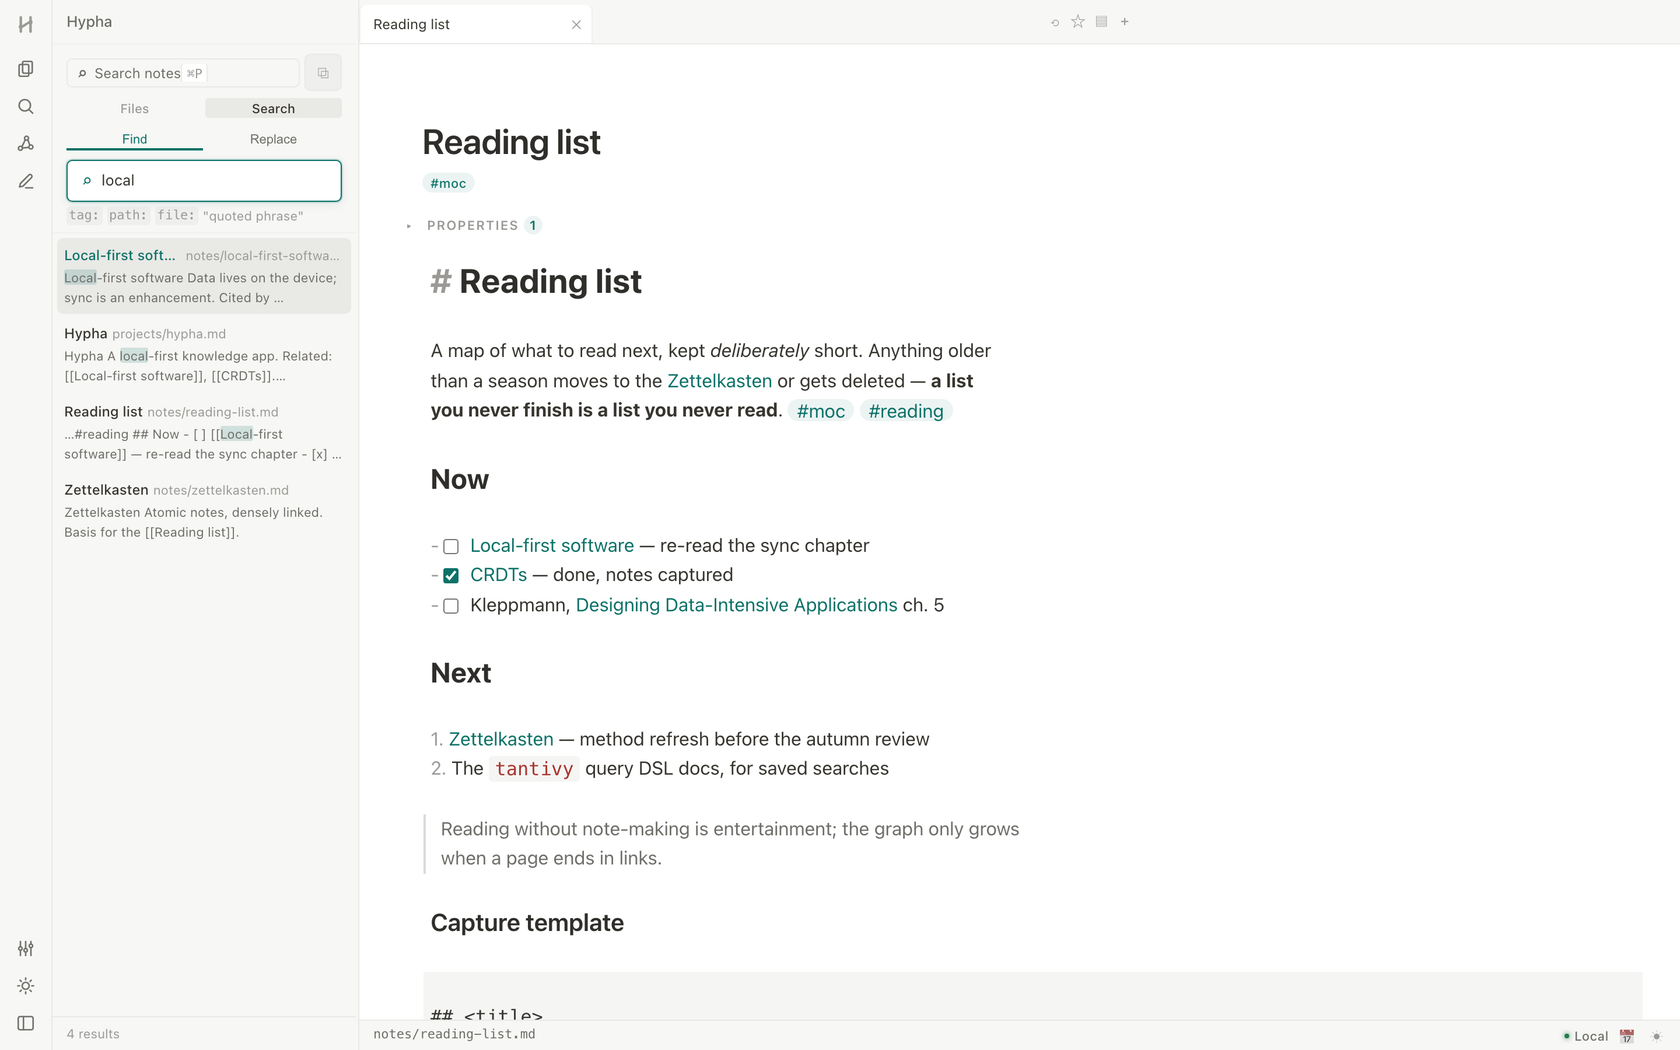Toggle the sidebar panel layout icon
1680x1050 pixels.
[26, 1023]
